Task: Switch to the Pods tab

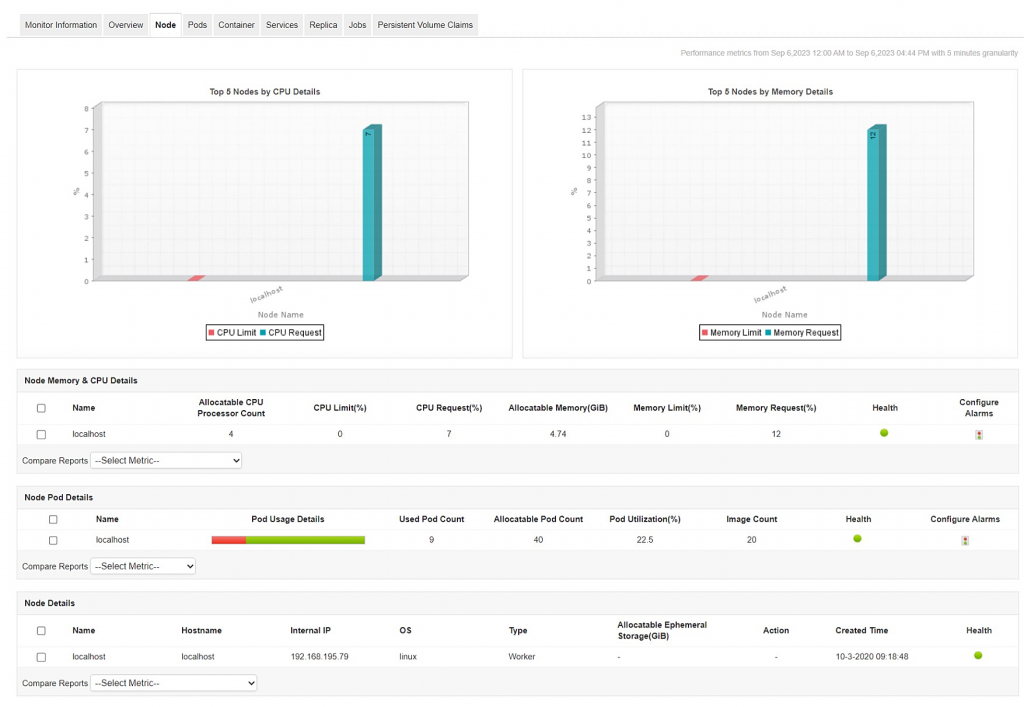Action: pyautogui.click(x=198, y=25)
